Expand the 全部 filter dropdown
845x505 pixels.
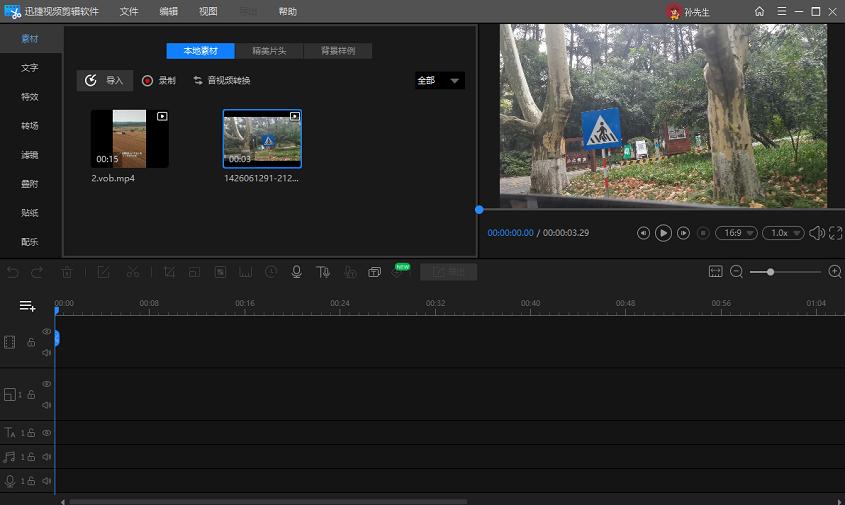440,81
